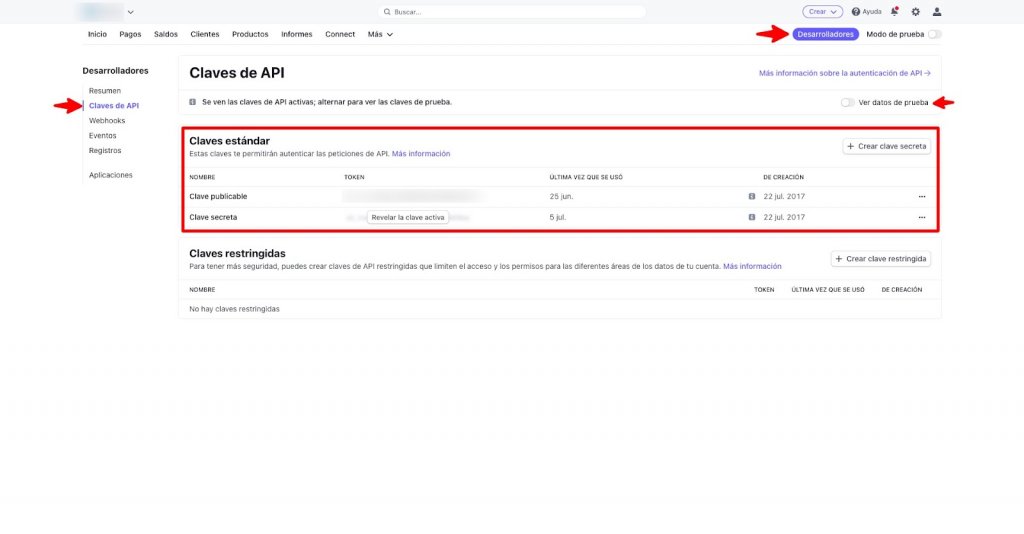Open the Informes section
This screenshot has width=1024, height=534.
(296, 34)
